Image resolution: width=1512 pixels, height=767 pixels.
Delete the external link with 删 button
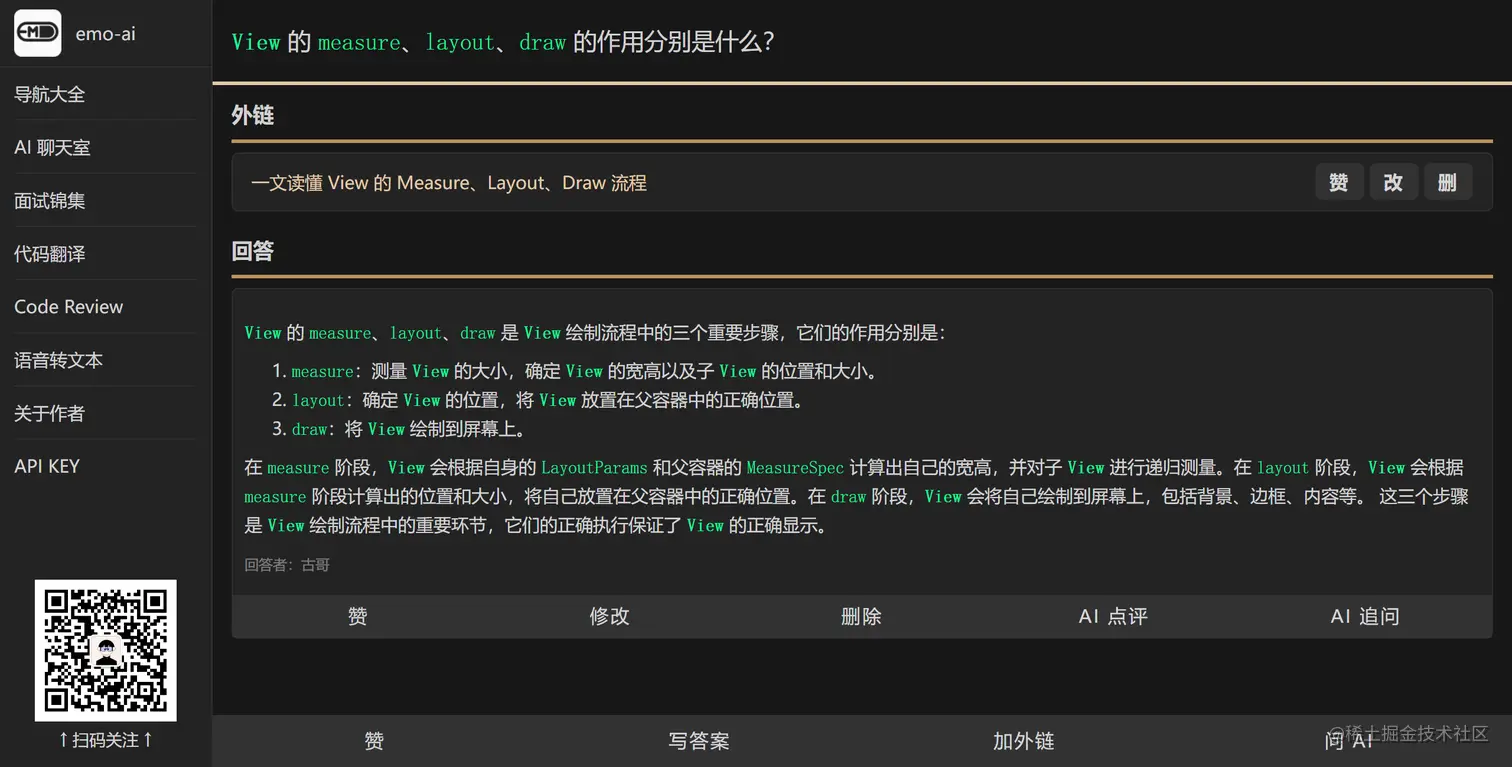1448,182
